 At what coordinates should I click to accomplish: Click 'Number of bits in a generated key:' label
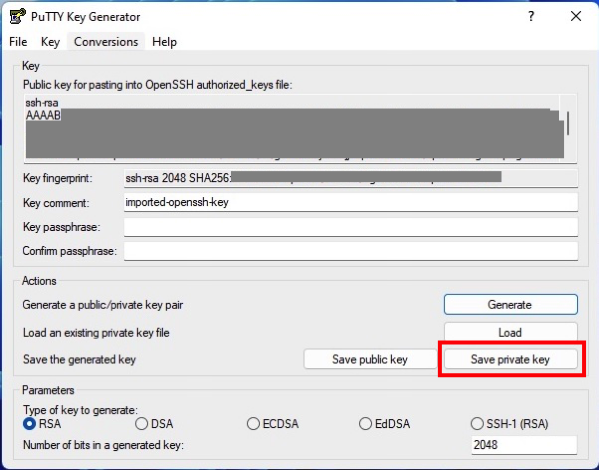[103, 445]
